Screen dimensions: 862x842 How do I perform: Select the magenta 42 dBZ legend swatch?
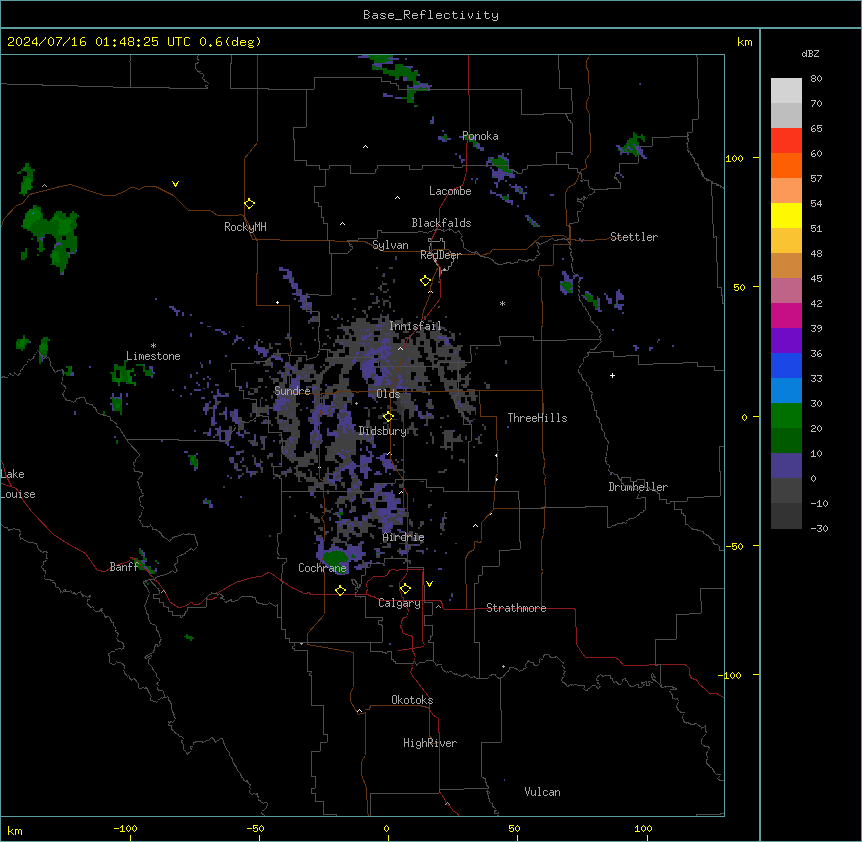click(786, 315)
